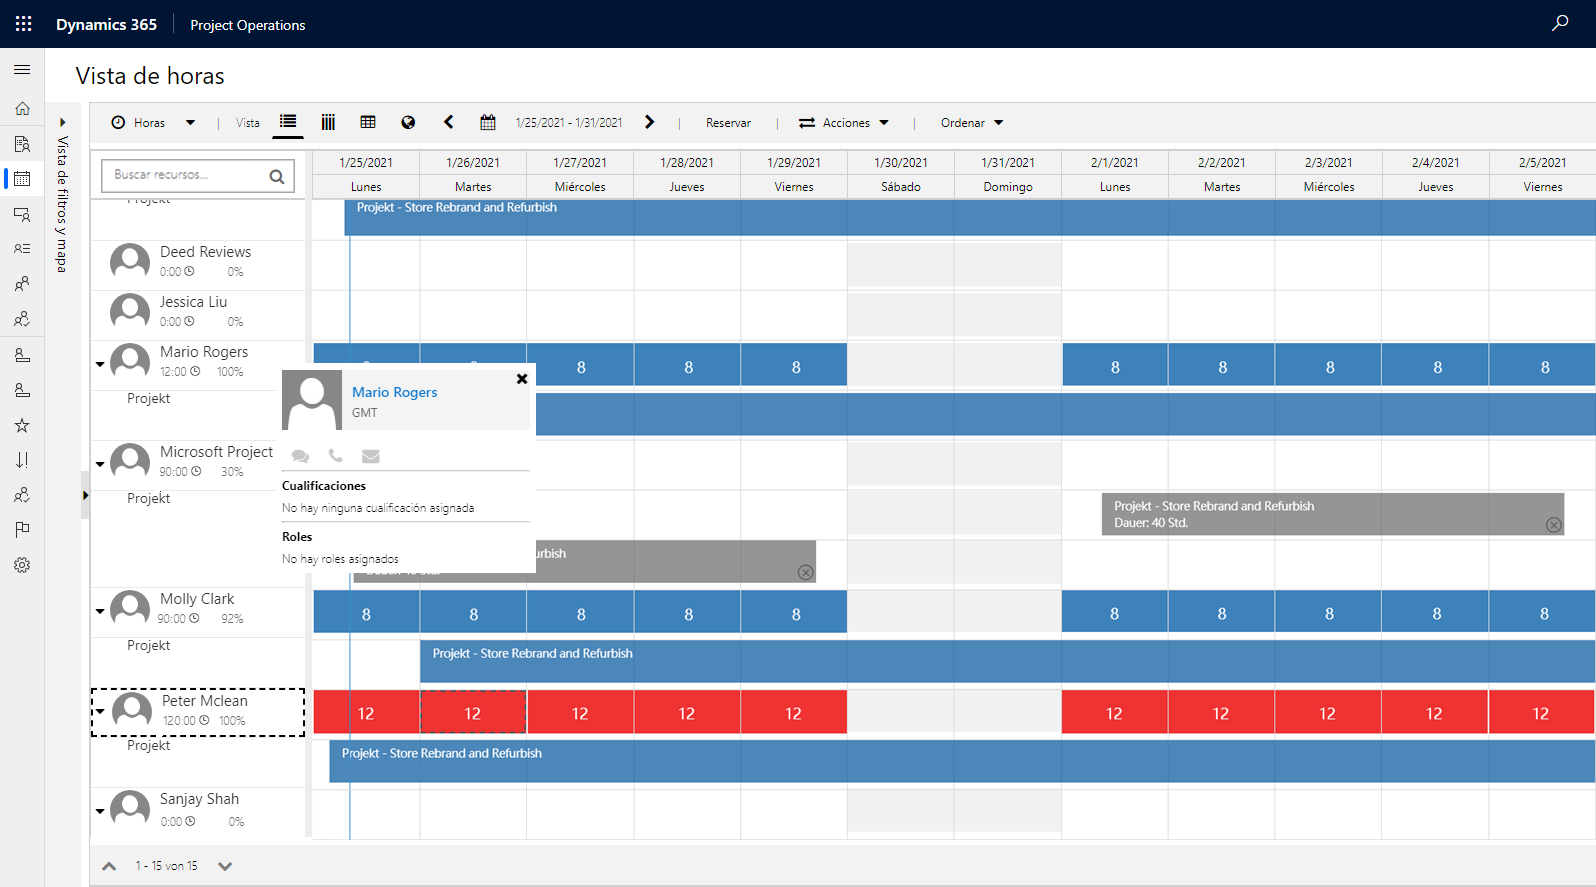The image size is (1596, 887).
Task: Go to the previous page of resources
Action: coord(110,866)
